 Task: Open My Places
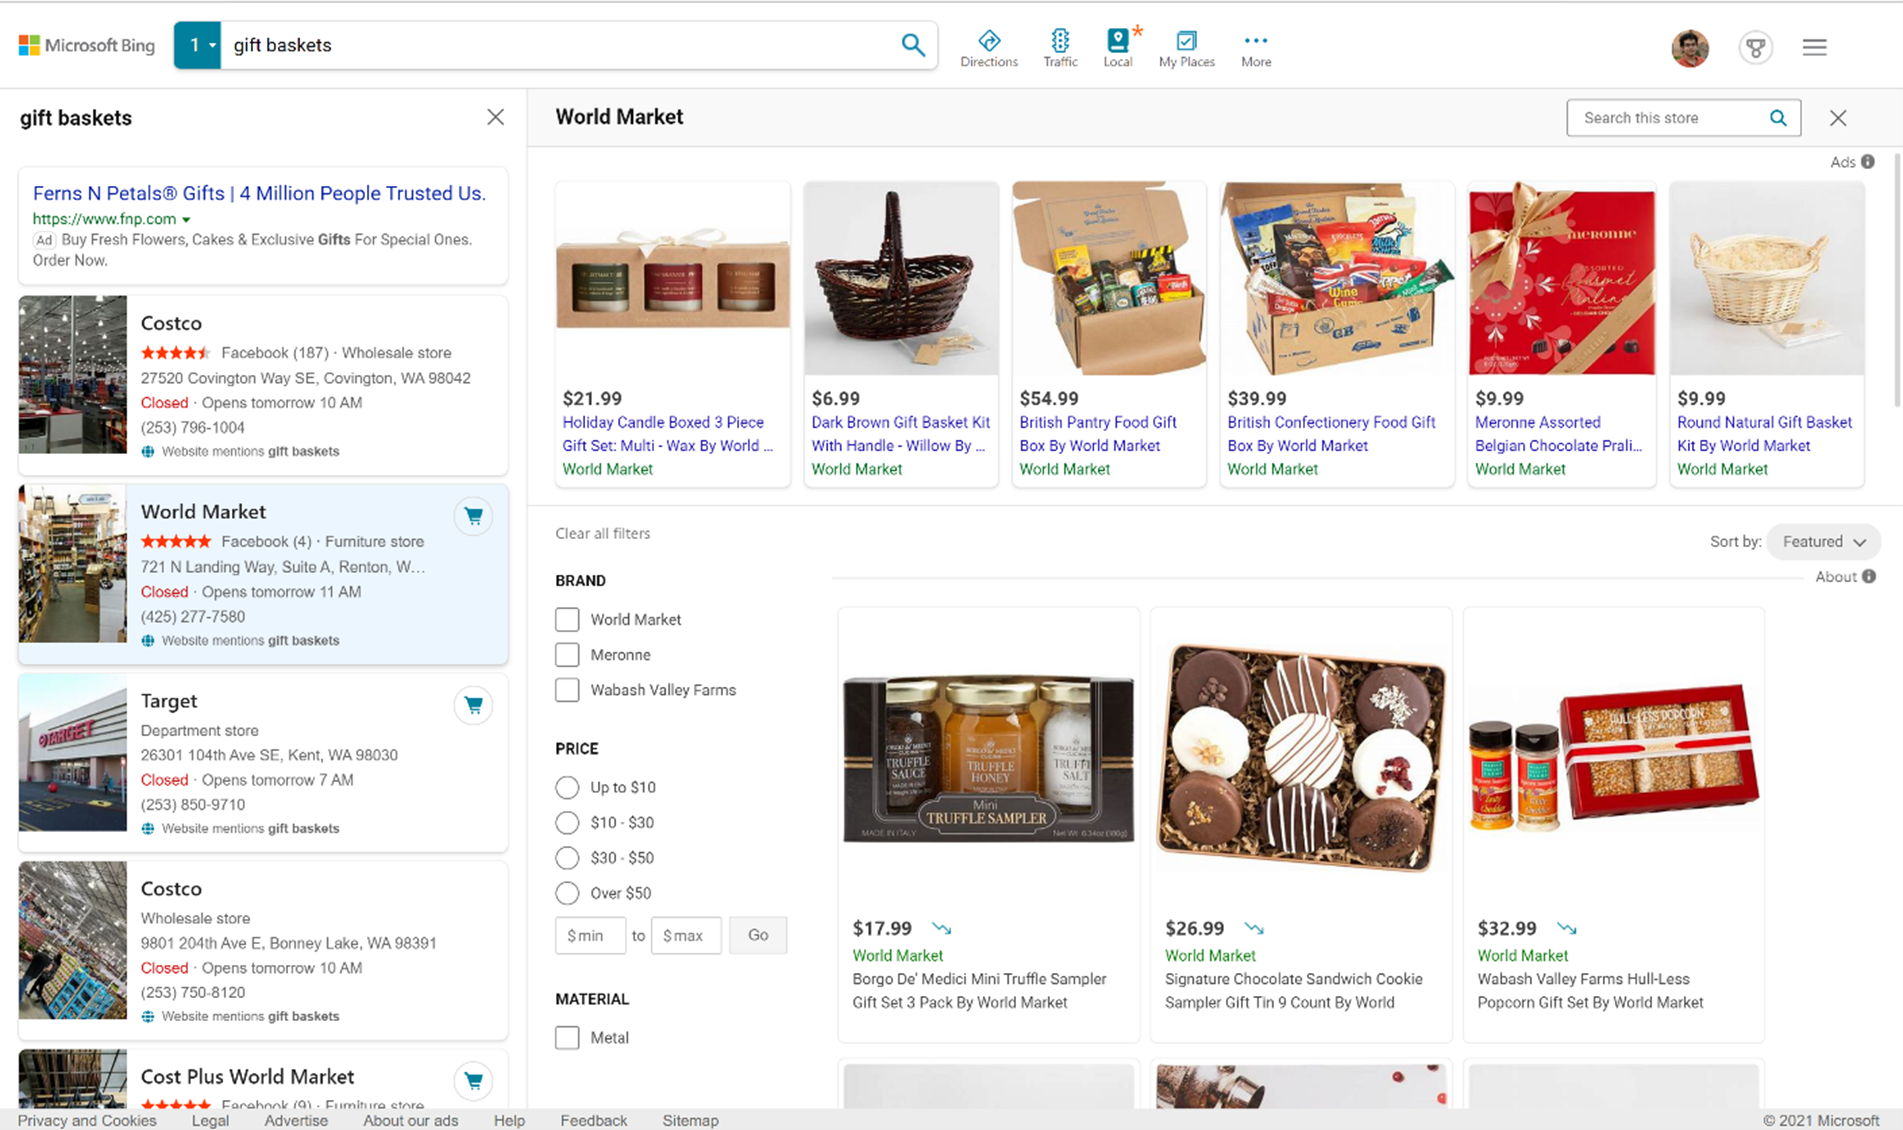[x=1186, y=48]
